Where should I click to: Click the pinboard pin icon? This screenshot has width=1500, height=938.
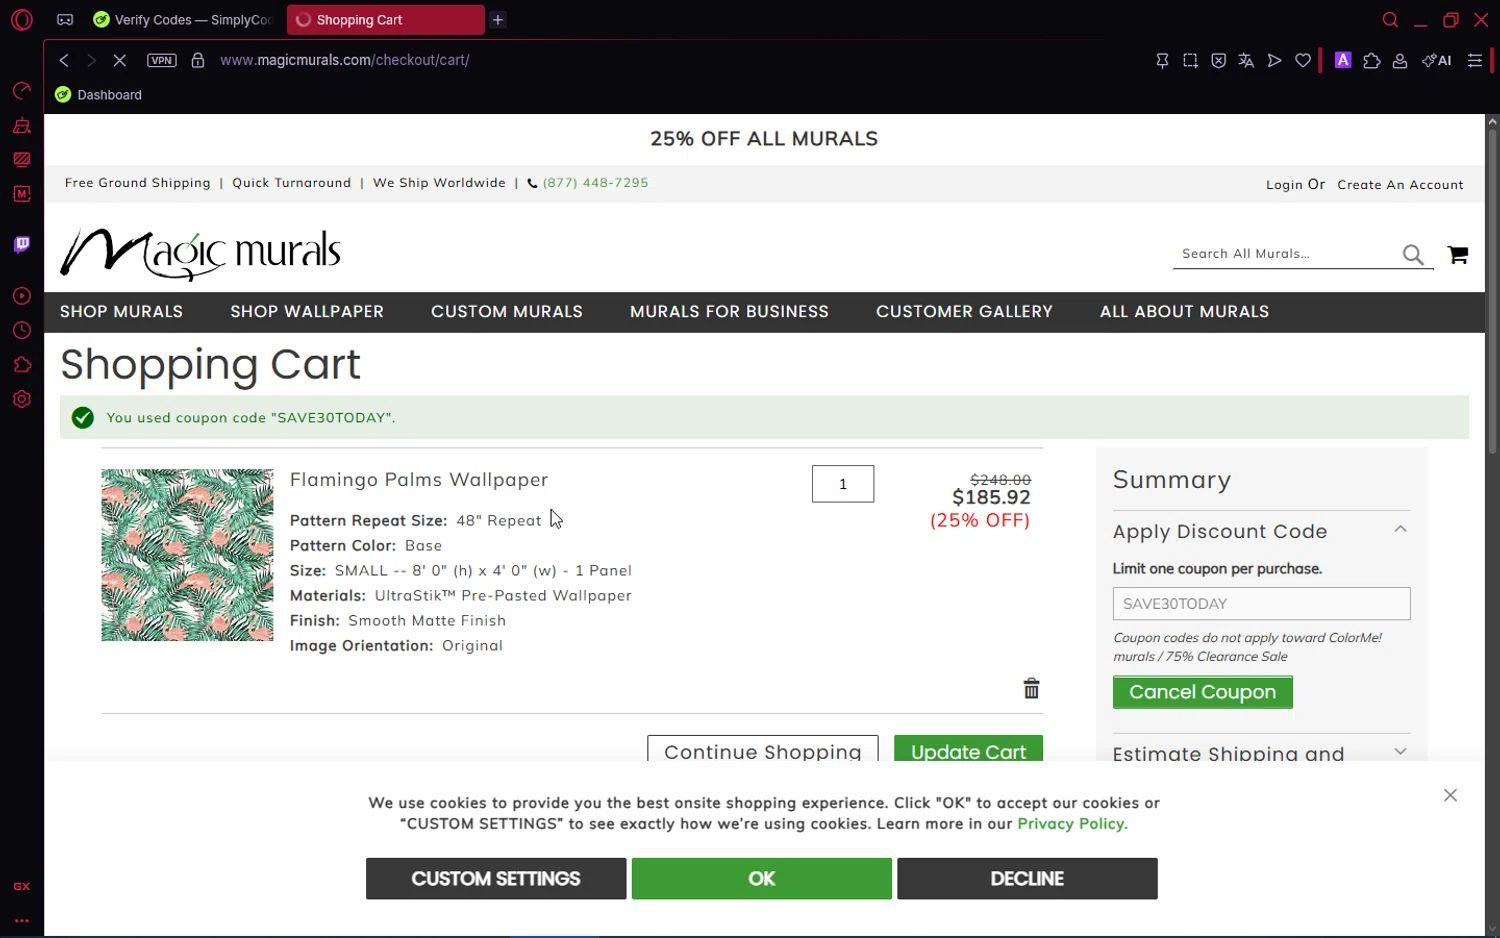coord(1162,60)
